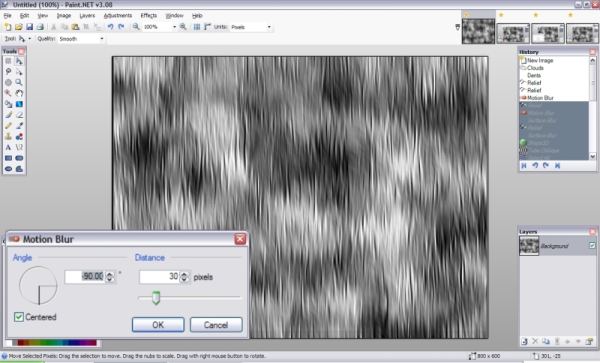Toggle the Centered checkbox
This screenshot has width=600, height=363.
[19, 317]
